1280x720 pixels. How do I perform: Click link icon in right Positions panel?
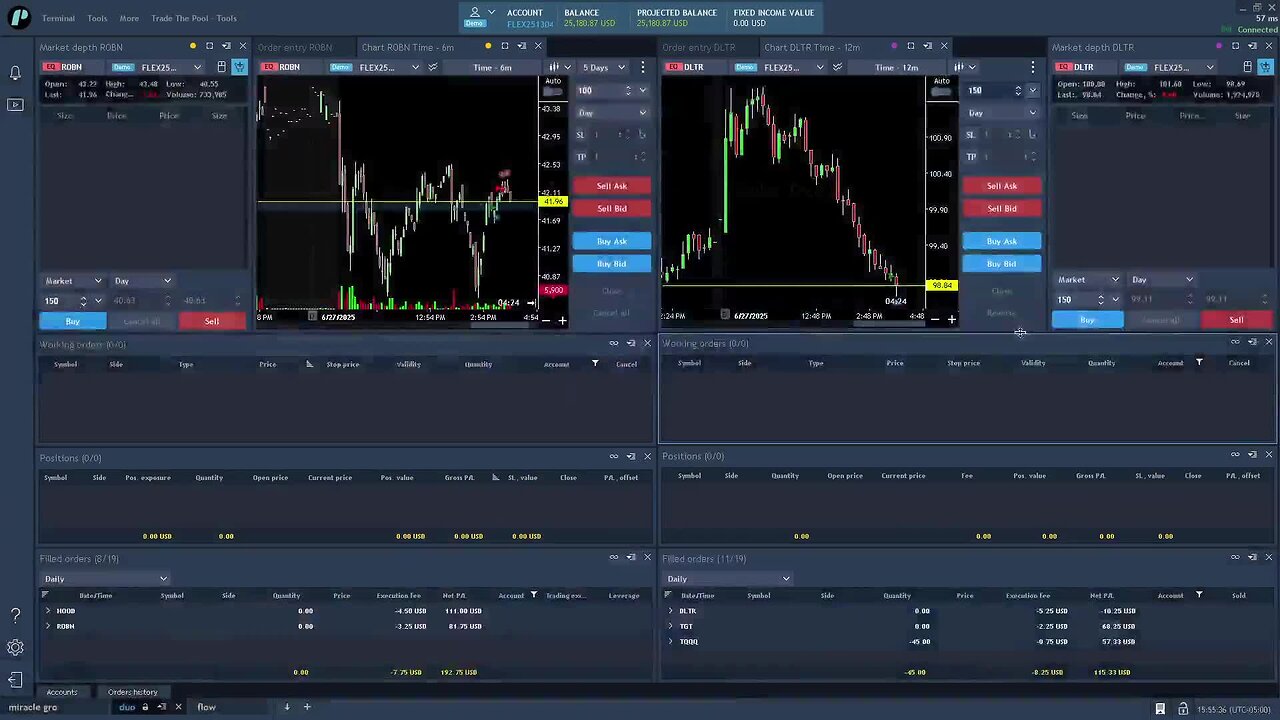(1235, 454)
